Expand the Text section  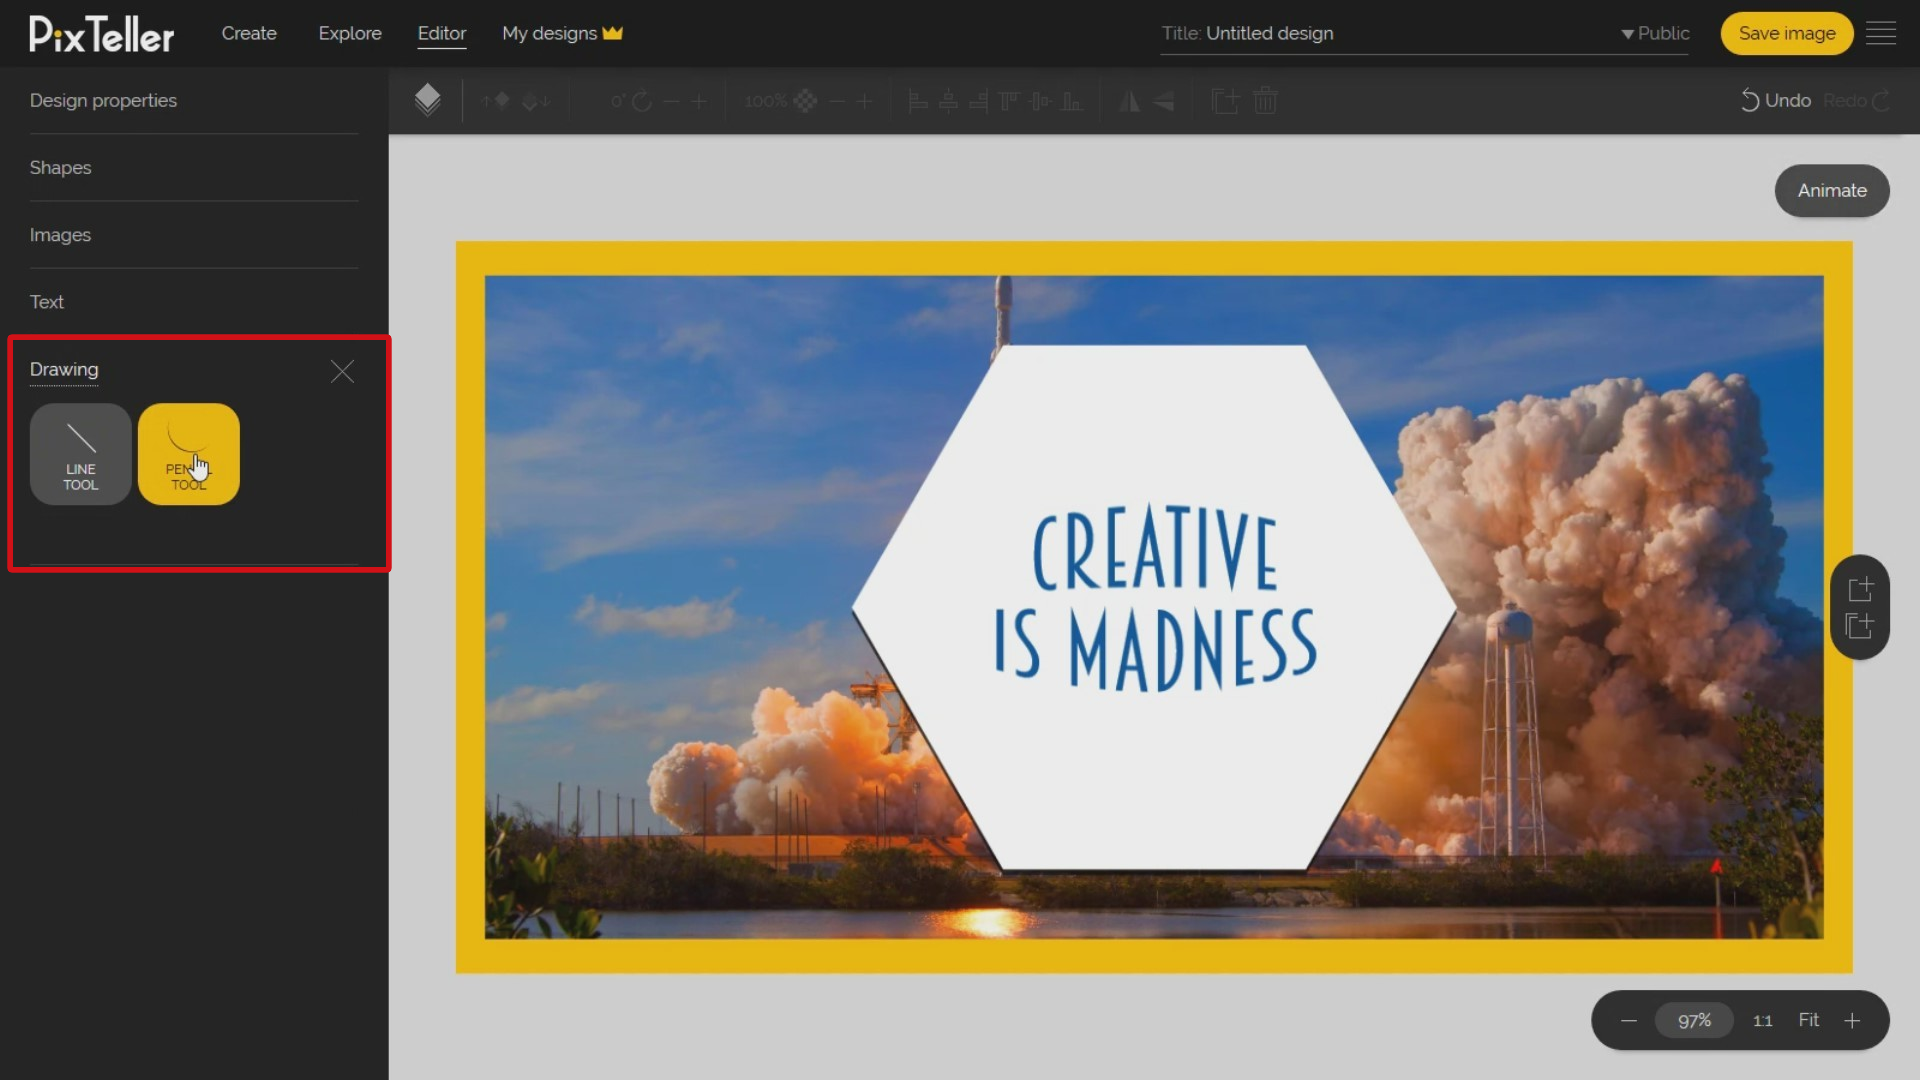coord(193,302)
